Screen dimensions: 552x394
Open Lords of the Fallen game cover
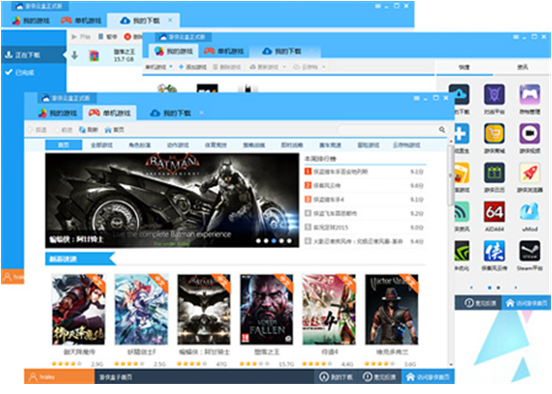click(x=266, y=309)
